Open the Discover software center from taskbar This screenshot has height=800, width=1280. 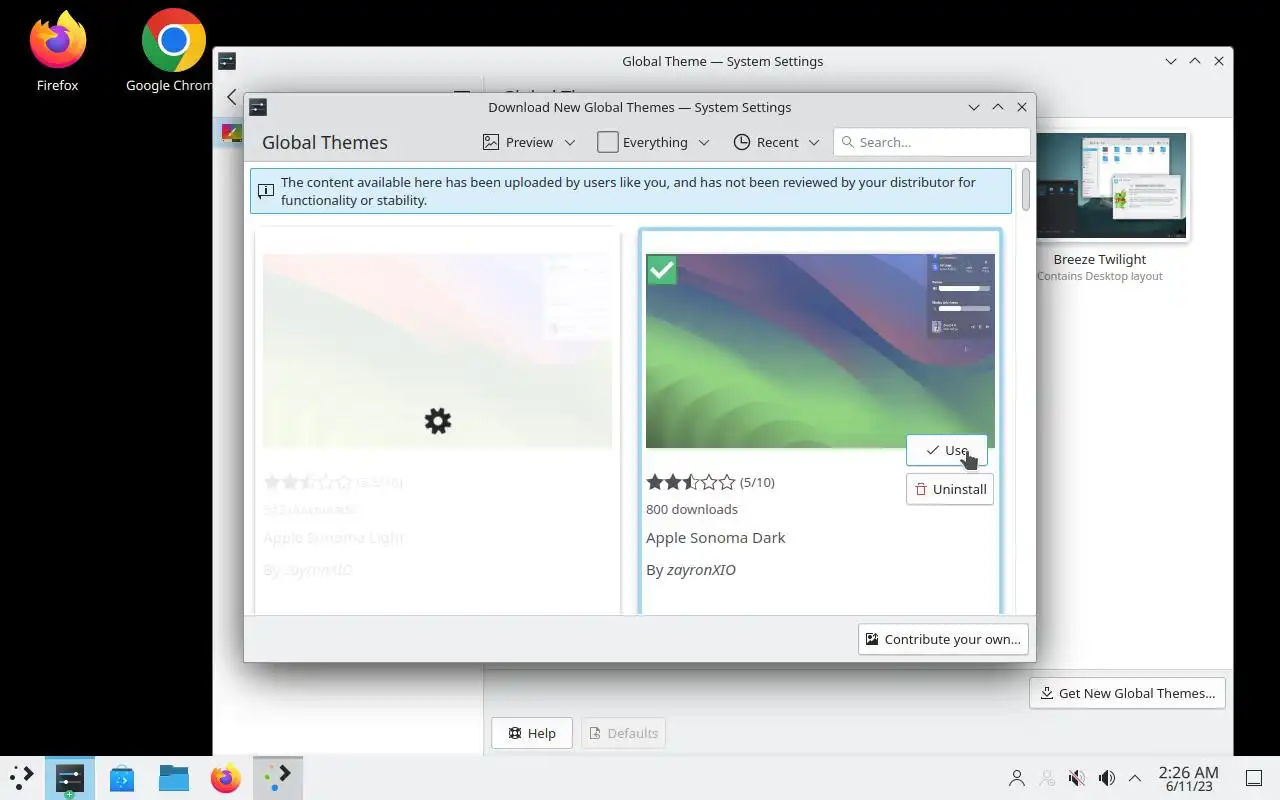pos(122,777)
